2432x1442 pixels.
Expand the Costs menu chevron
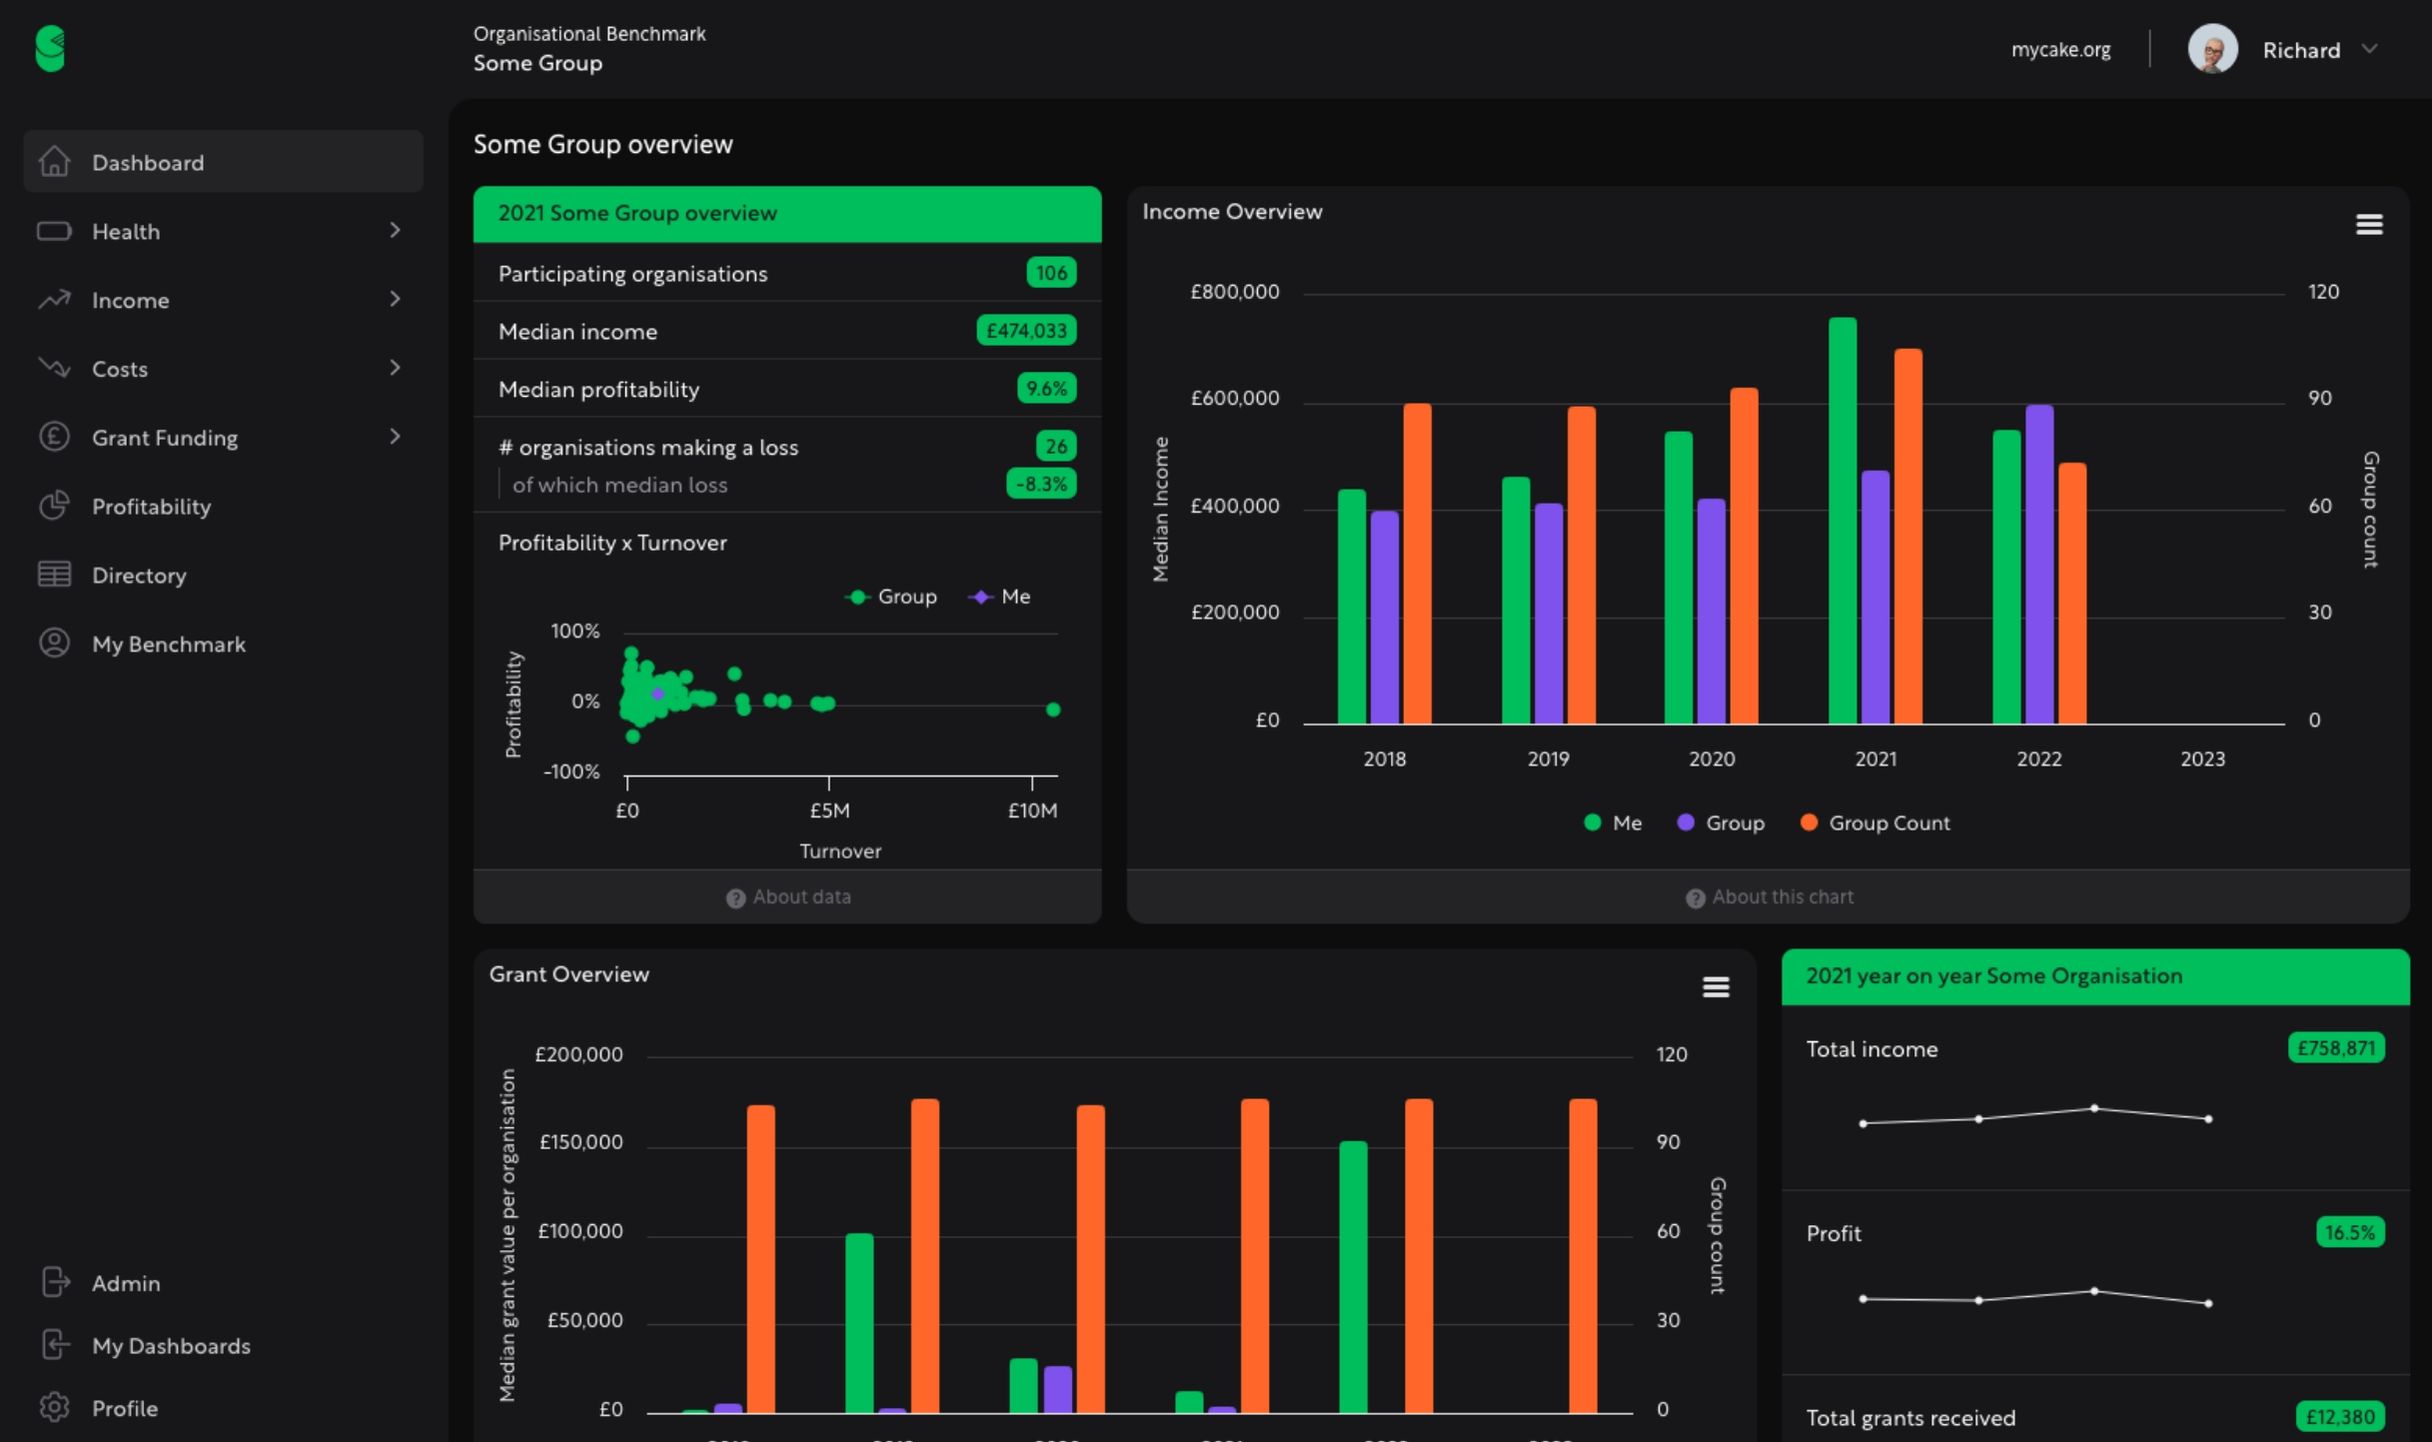coord(395,368)
